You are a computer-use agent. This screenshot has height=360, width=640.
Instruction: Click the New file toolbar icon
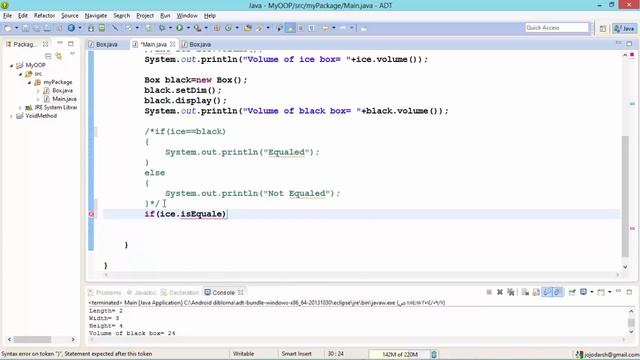coord(8,28)
